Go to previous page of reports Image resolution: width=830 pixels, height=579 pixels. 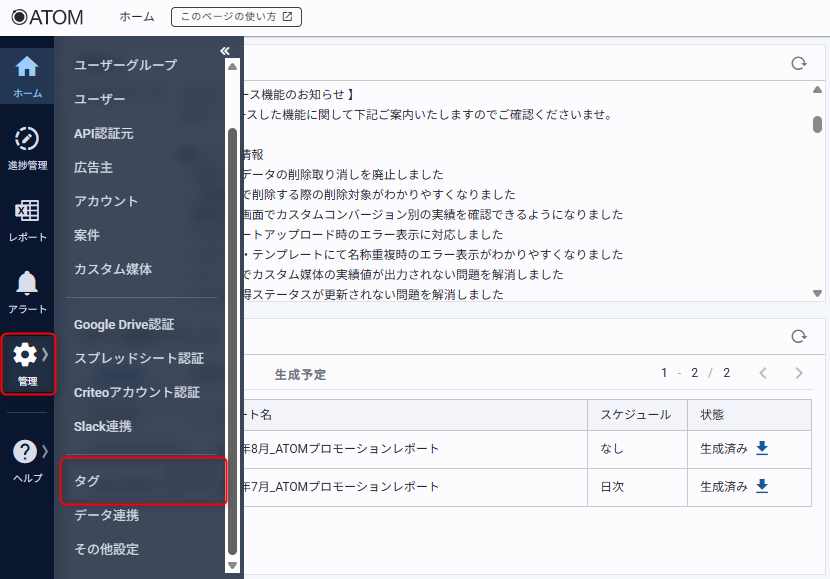[x=763, y=373]
